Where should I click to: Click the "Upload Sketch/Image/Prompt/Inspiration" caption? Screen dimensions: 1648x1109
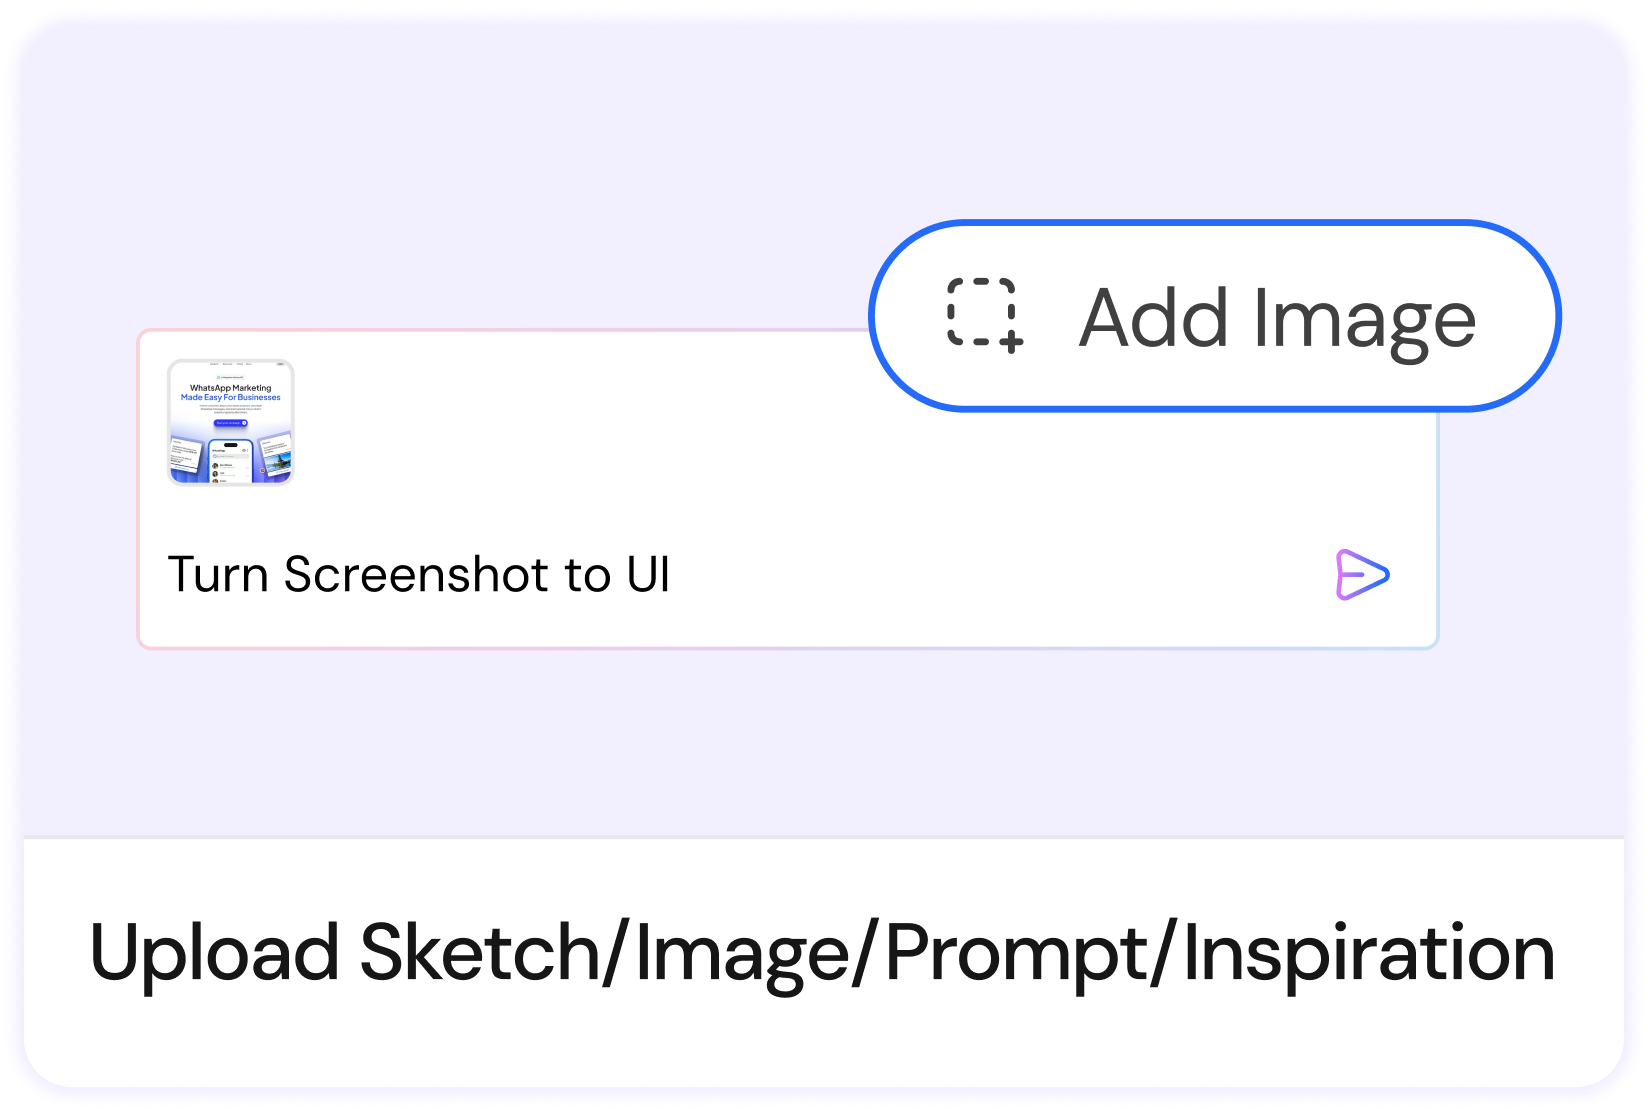click(822, 953)
